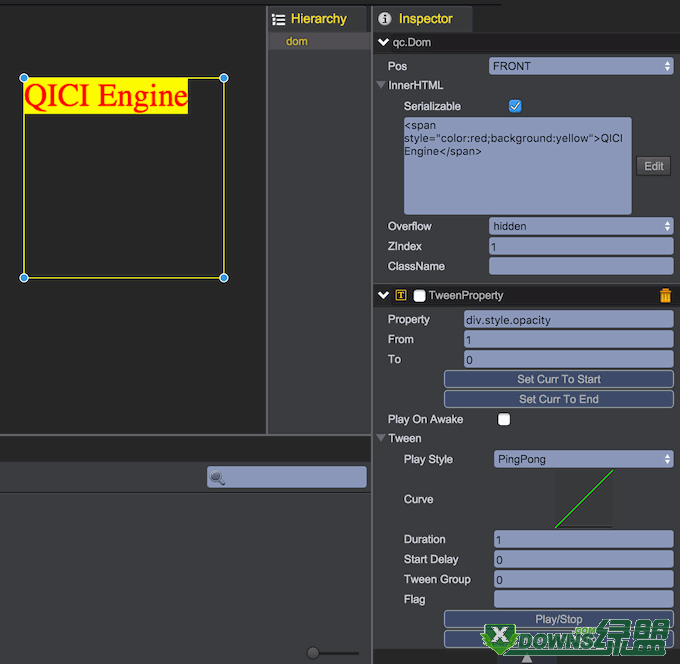
Task: Delete TweenProperty with the trash icon
Action: click(x=665, y=295)
